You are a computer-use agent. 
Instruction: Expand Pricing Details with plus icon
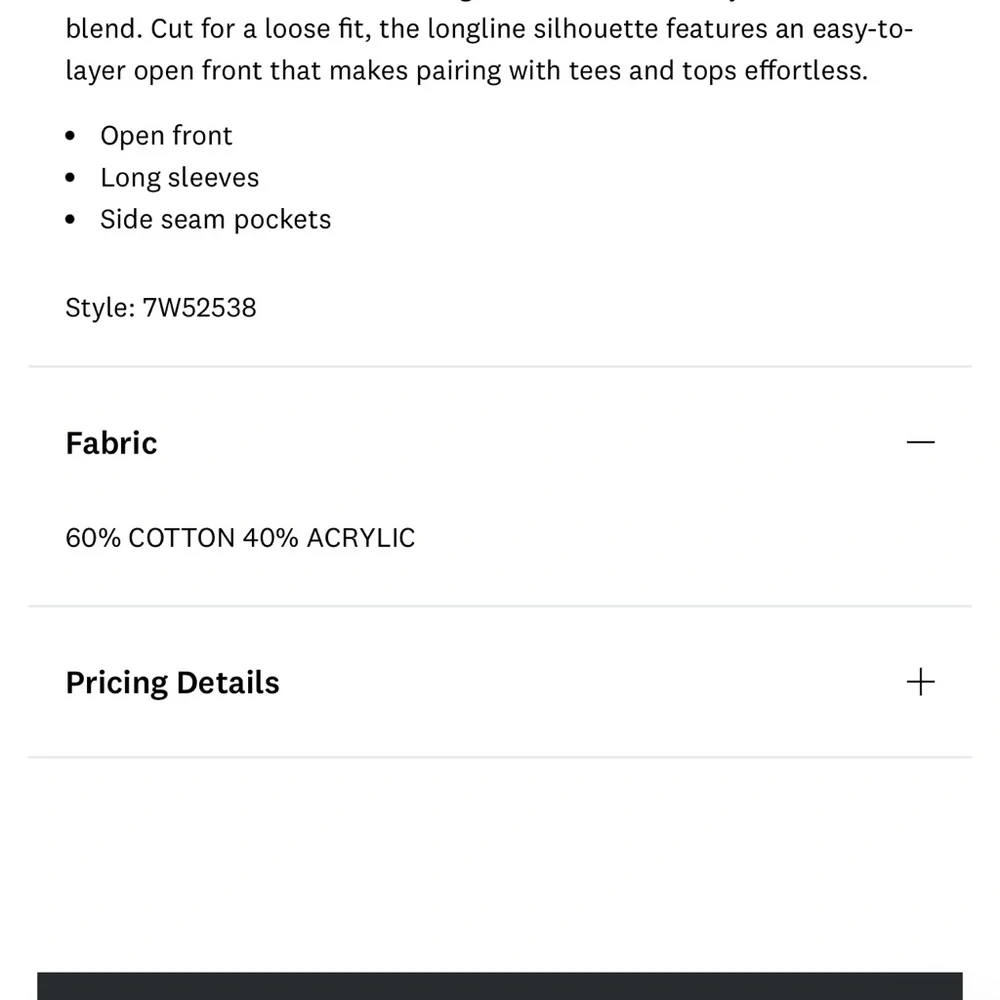click(920, 682)
